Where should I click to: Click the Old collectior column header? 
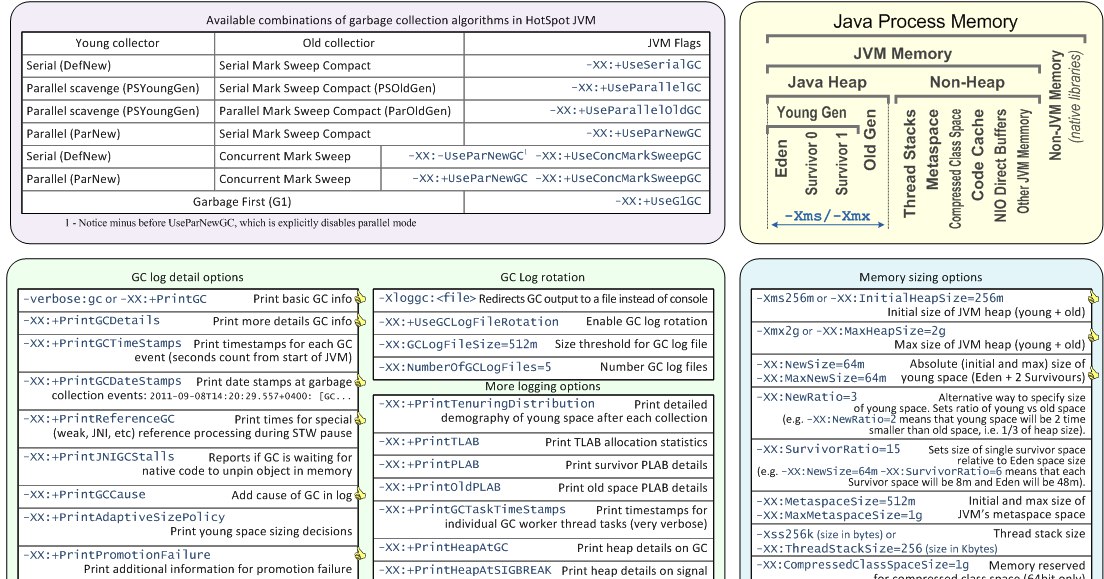(x=339, y=43)
